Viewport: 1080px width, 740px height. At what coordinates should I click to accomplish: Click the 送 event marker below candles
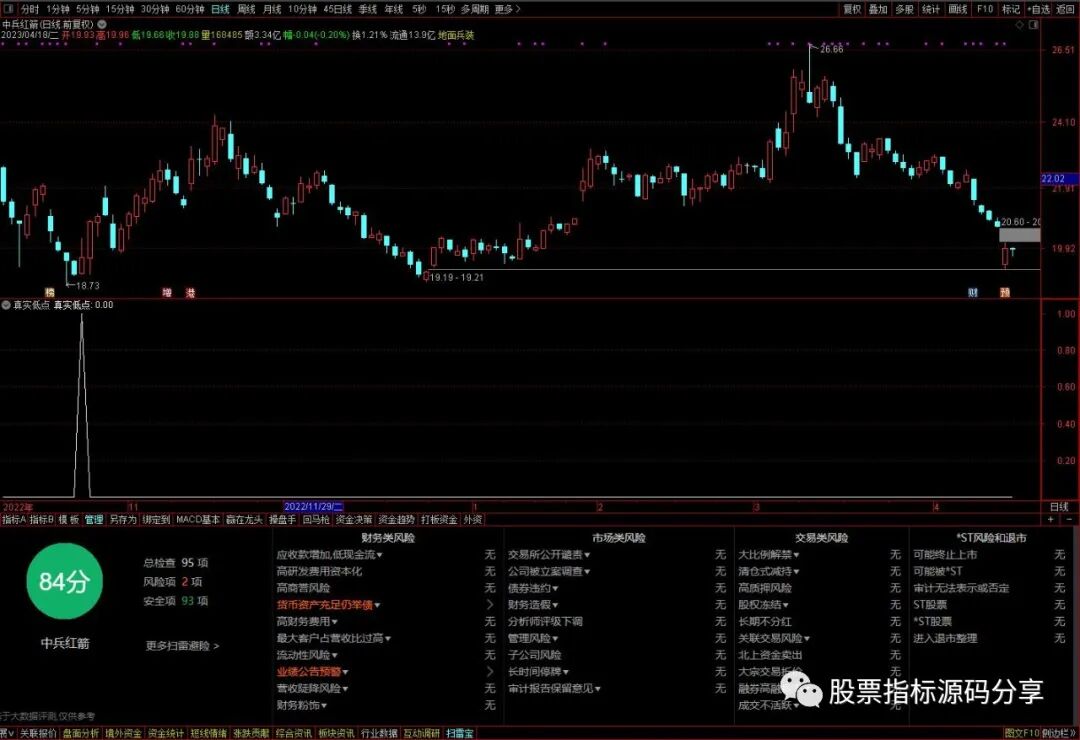[x=191, y=293]
